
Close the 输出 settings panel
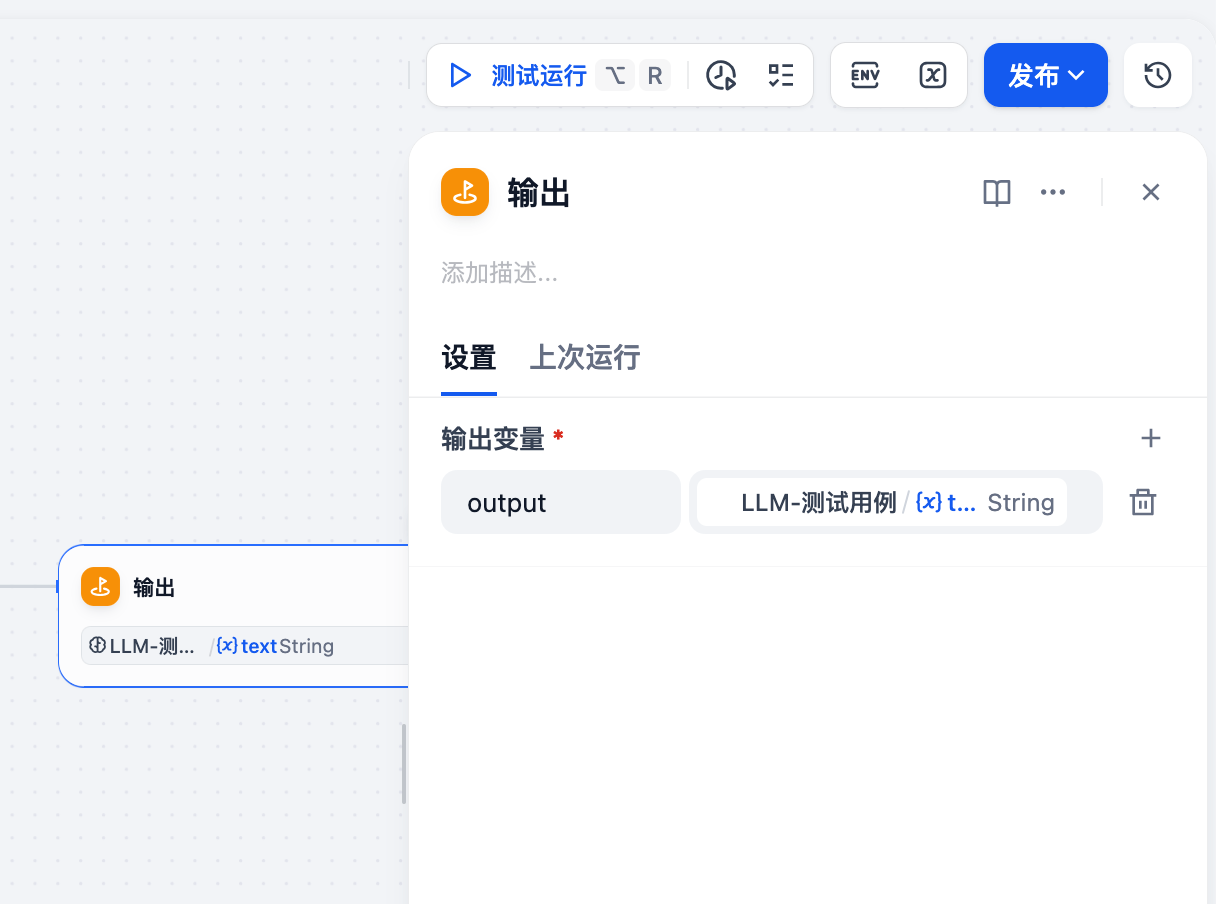click(1151, 192)
